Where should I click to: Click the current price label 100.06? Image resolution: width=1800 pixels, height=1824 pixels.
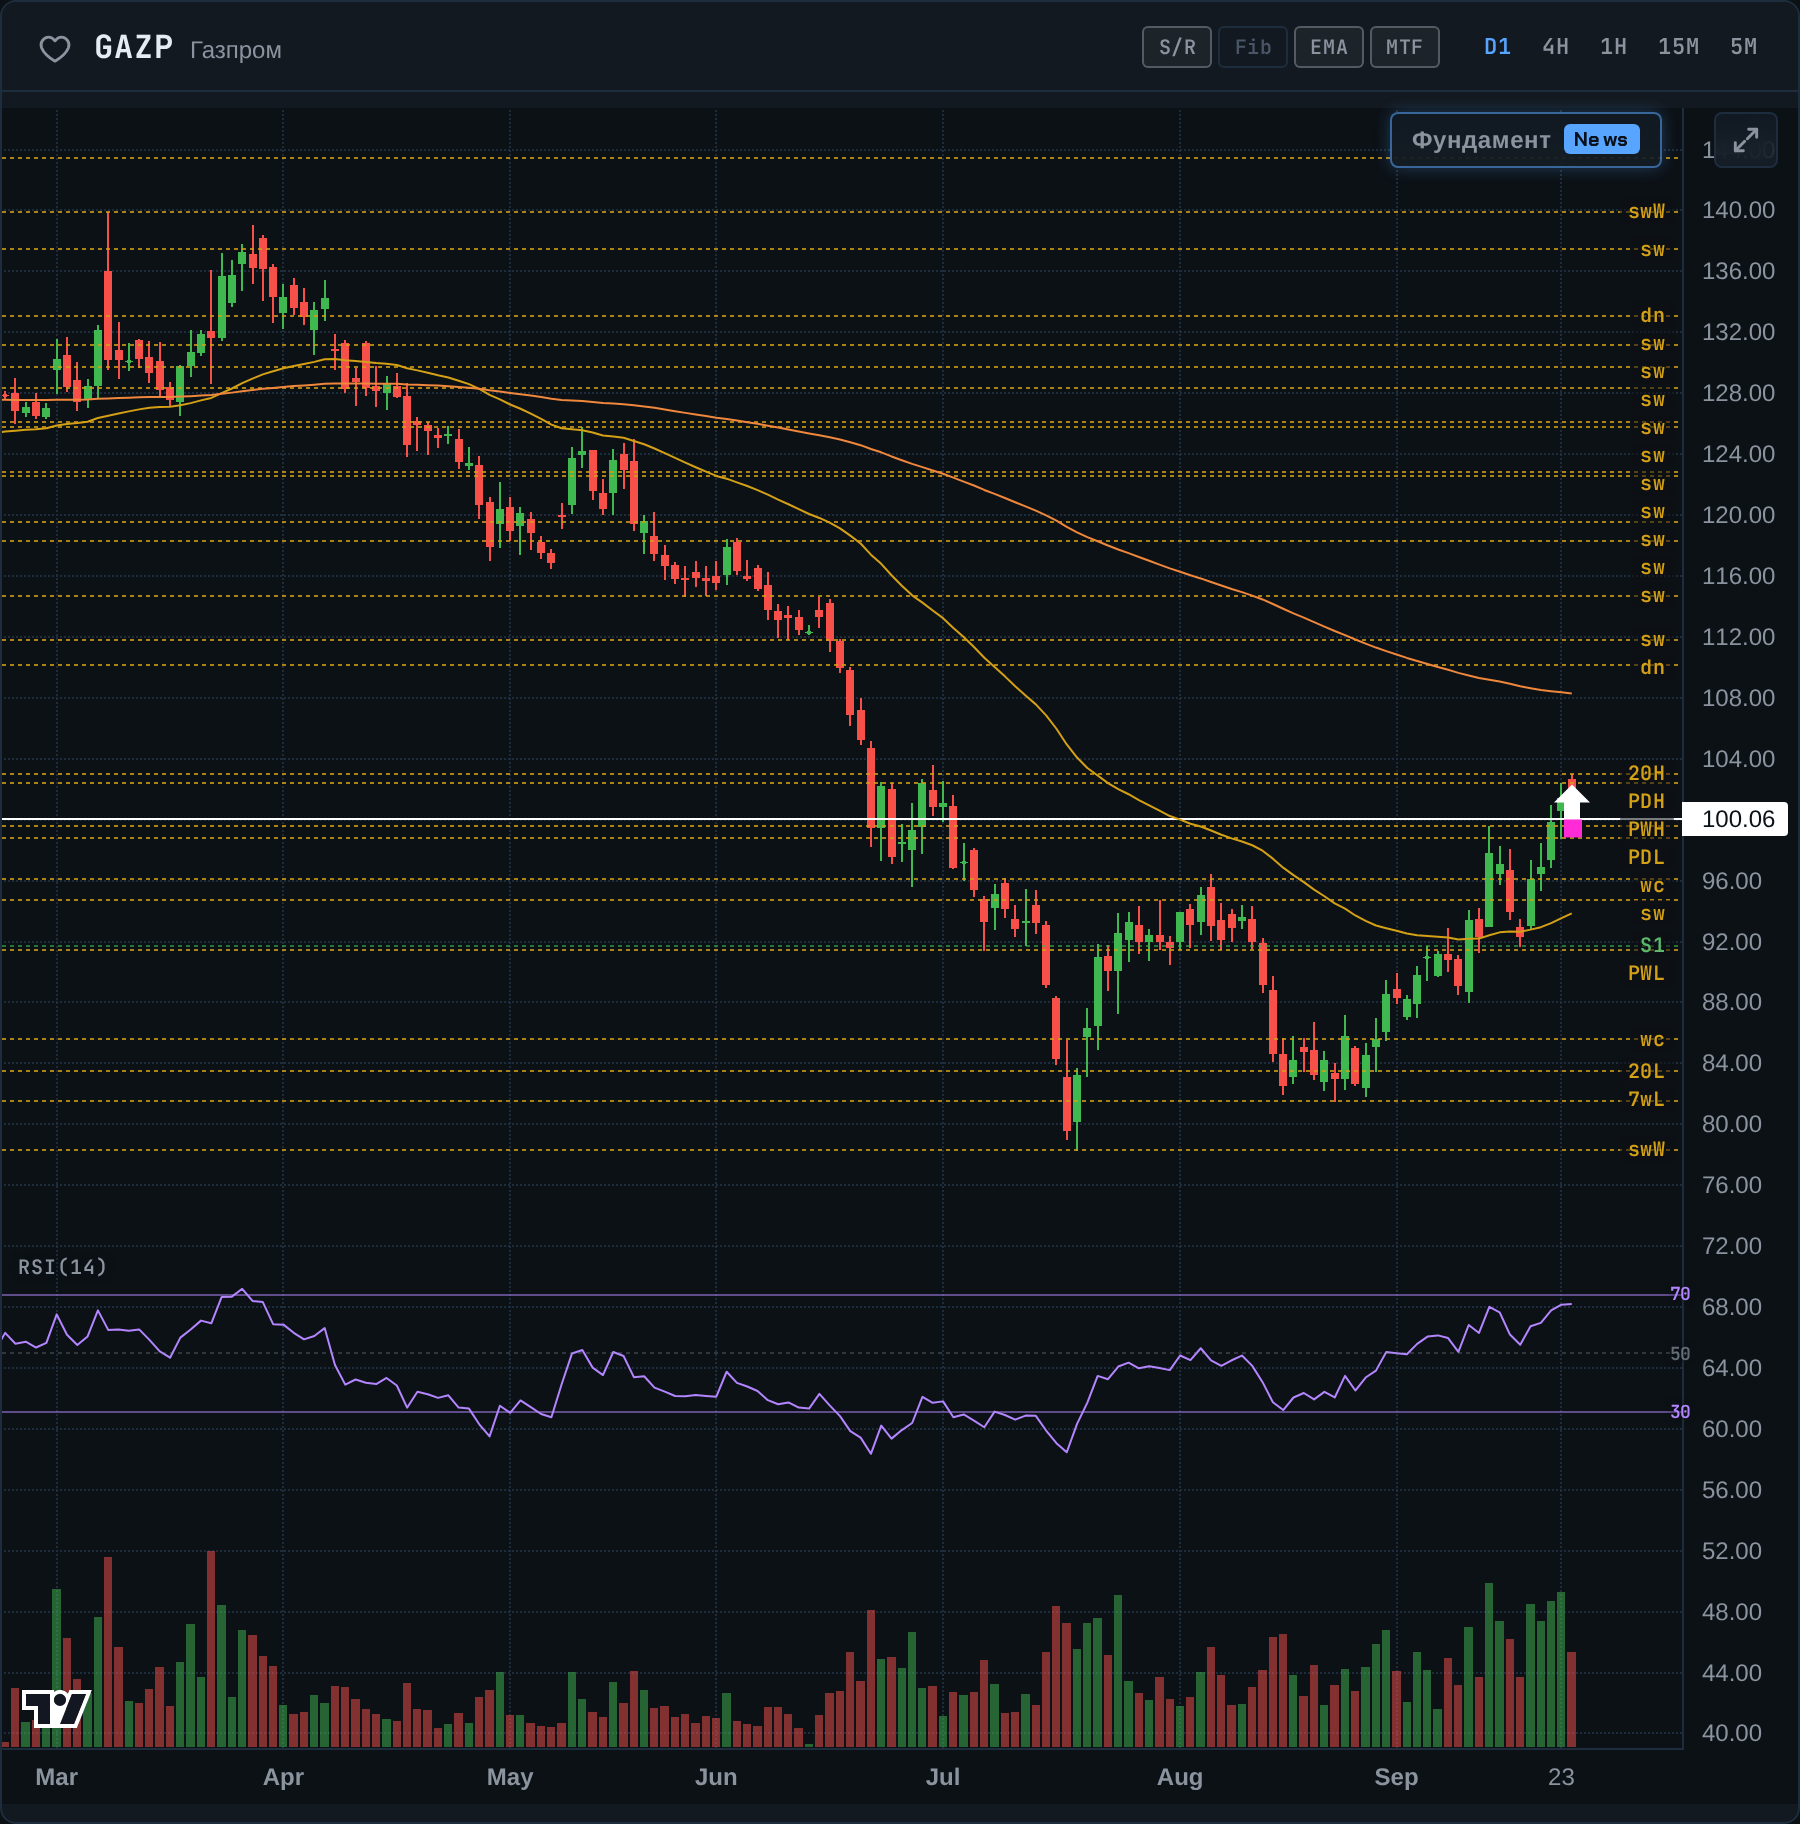tap(1737, 819)
